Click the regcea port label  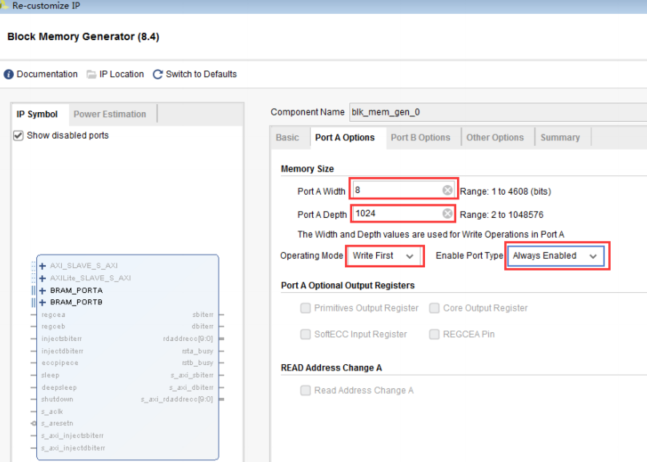tap(53, 315)
